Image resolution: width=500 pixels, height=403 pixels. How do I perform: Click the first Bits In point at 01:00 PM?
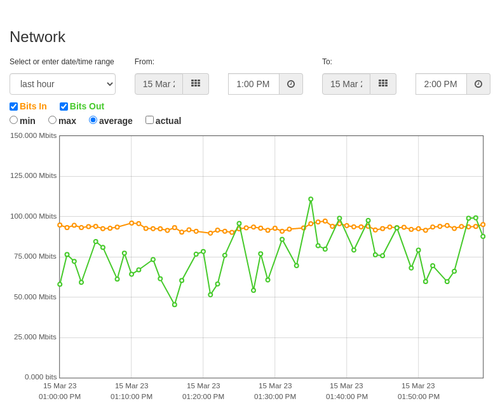[60, 225]
